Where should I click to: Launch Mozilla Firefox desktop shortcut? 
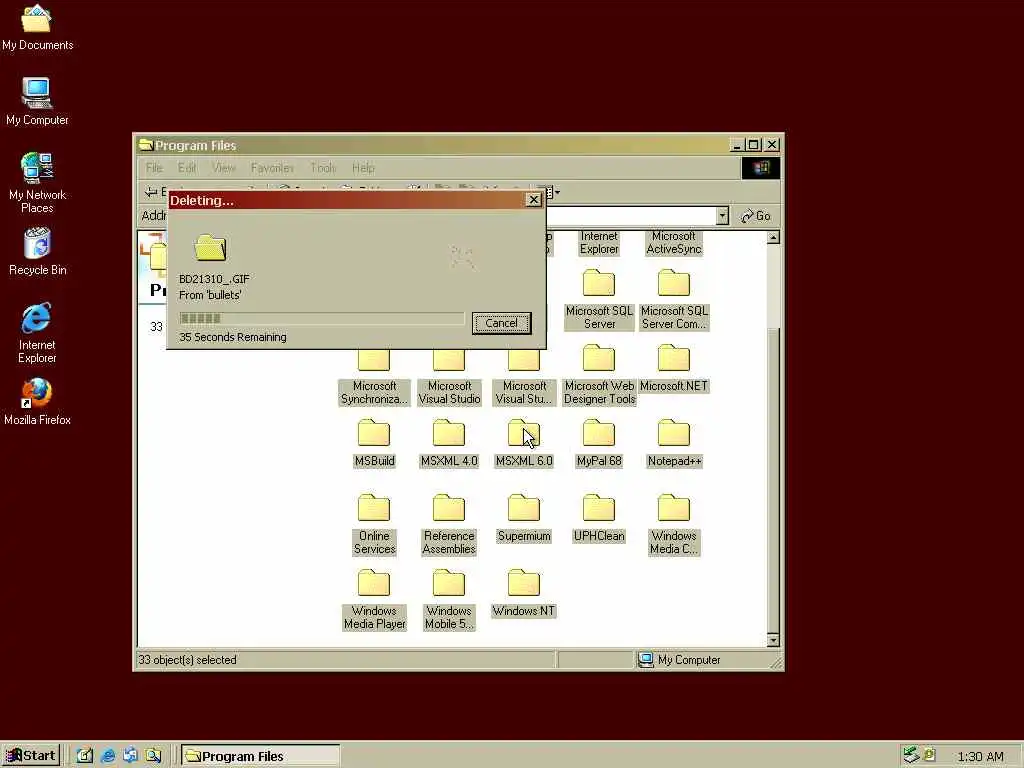point(37,402)
